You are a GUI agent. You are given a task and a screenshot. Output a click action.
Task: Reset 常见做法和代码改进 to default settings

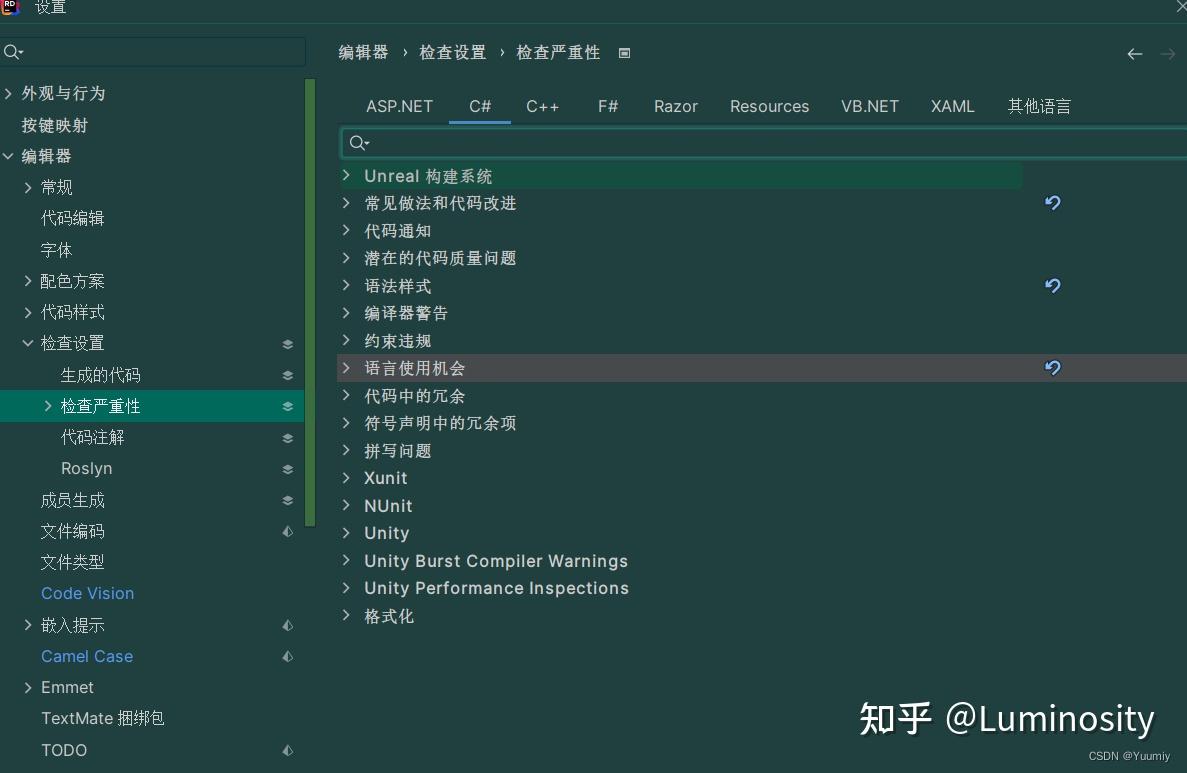[x=1052, y=203]
